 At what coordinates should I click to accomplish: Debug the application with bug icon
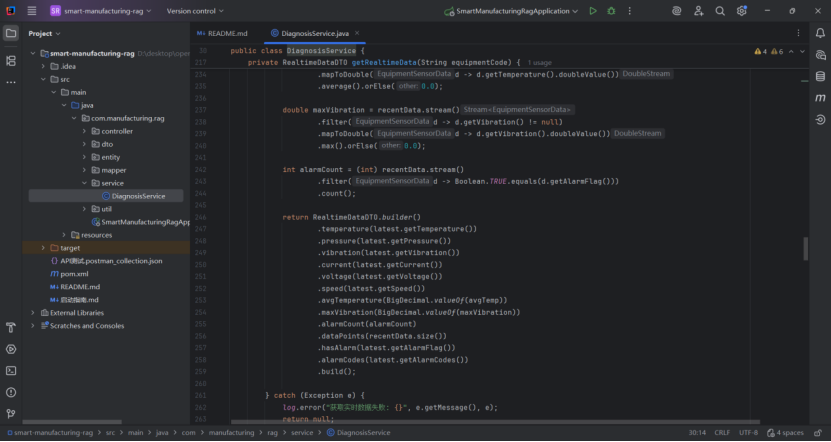tap(611, 11)
